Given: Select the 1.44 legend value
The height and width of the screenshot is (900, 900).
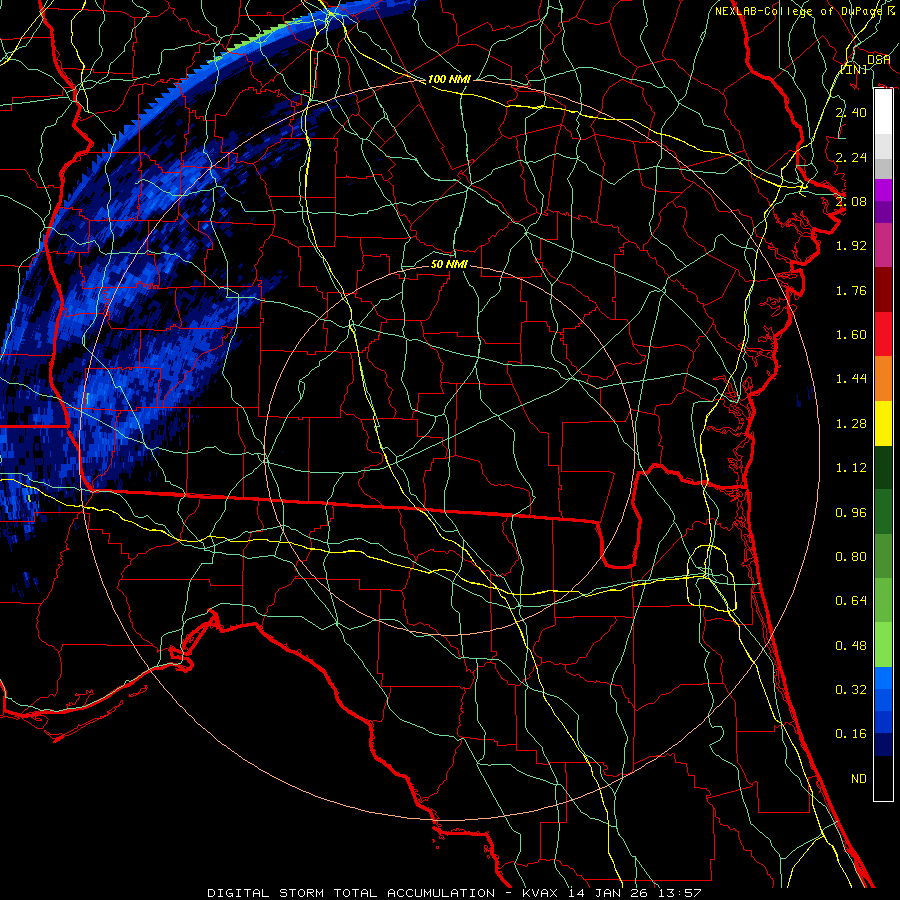Looking at the screenshot, I should (x=851, y=379).
